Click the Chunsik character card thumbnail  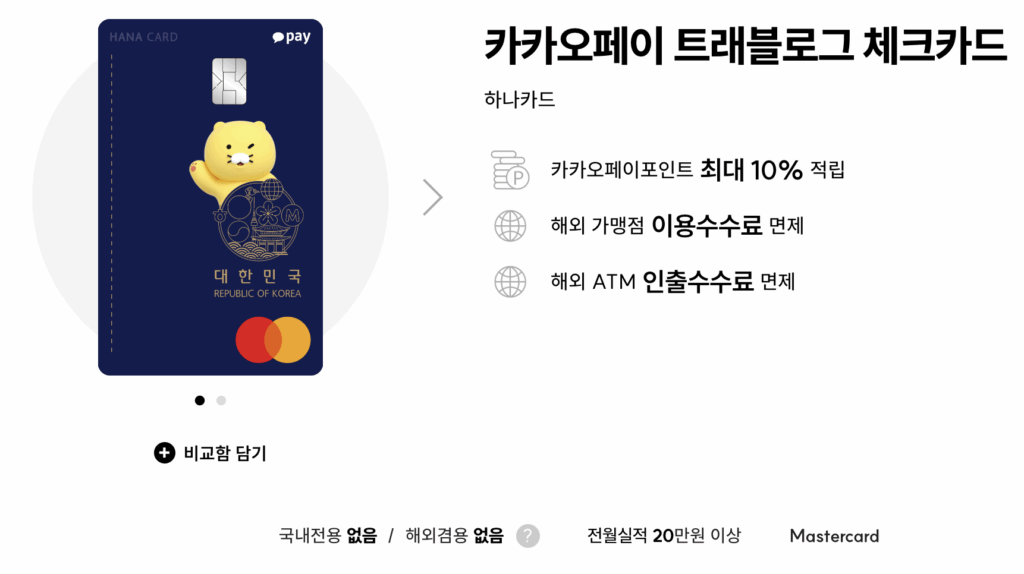point(210,197)
